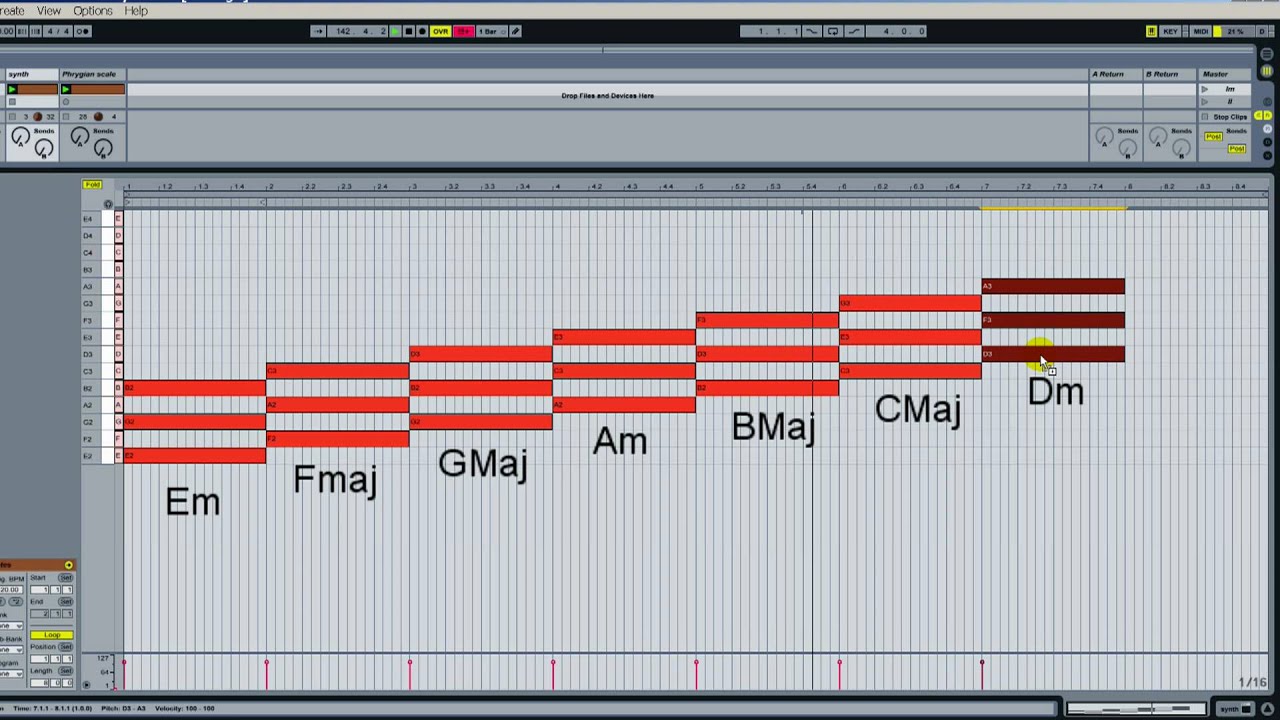This screenshot has height=720, width=1280.
Task: Click the transport Play button
Action: tap(395, 31)
